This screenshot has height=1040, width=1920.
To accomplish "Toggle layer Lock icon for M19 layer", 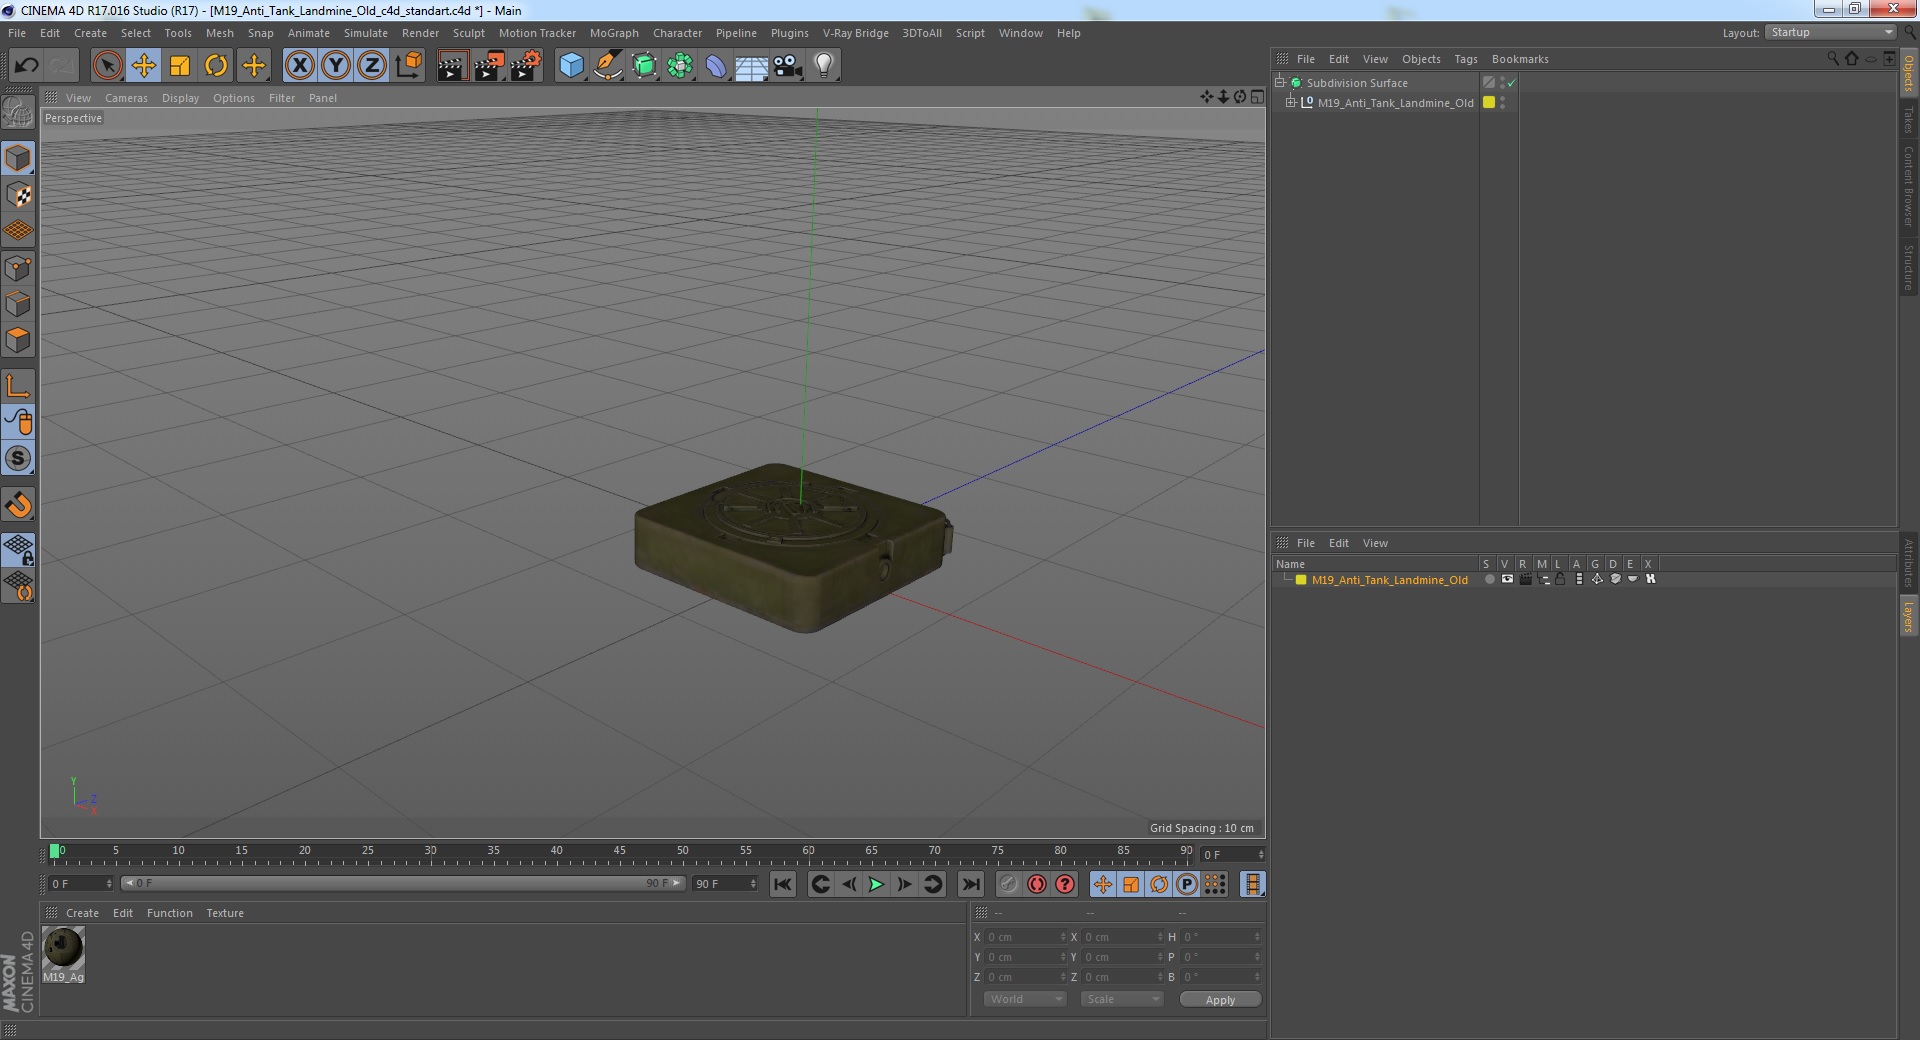I will coord(1560,579).
